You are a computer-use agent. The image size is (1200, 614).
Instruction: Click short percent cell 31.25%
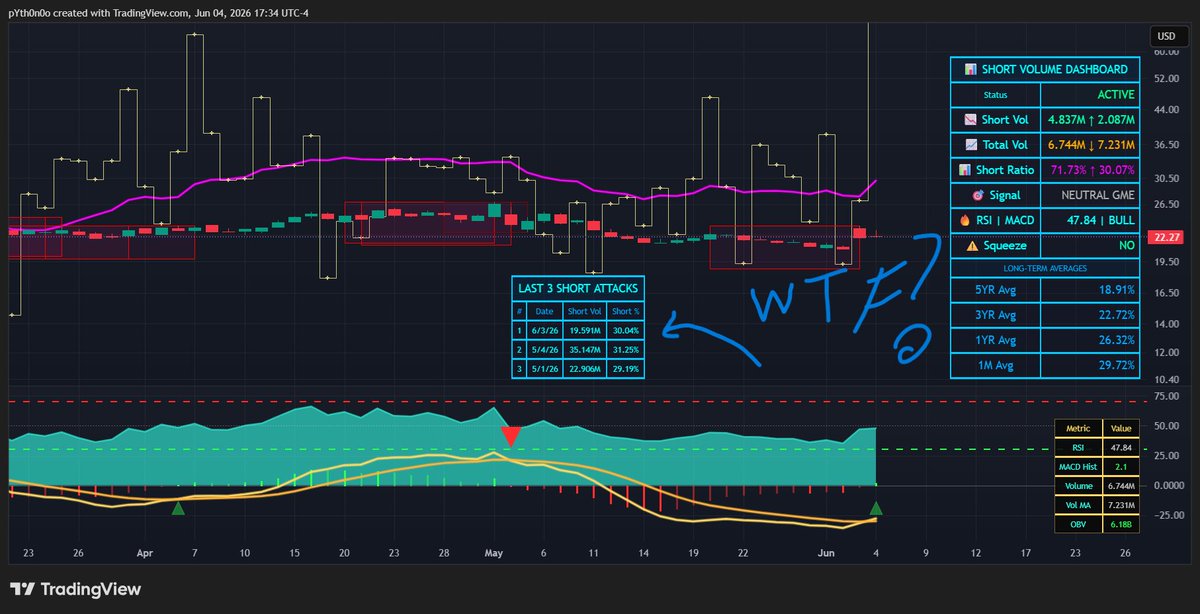click(626, 349)
